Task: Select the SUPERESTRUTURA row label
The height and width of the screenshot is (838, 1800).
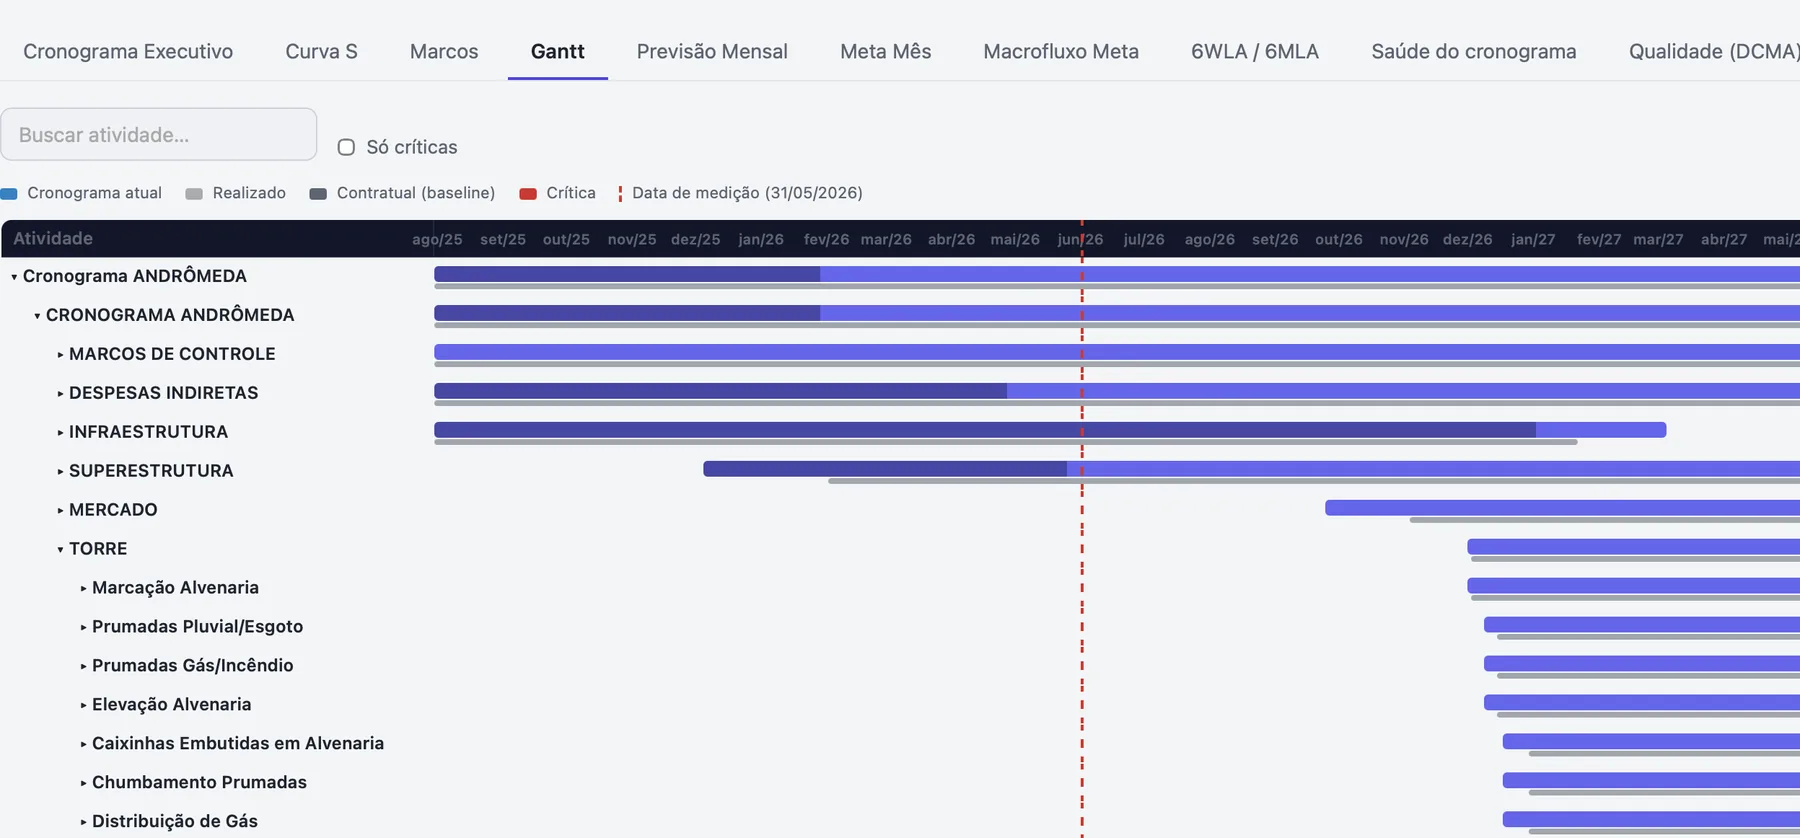Action: point(151,471)
